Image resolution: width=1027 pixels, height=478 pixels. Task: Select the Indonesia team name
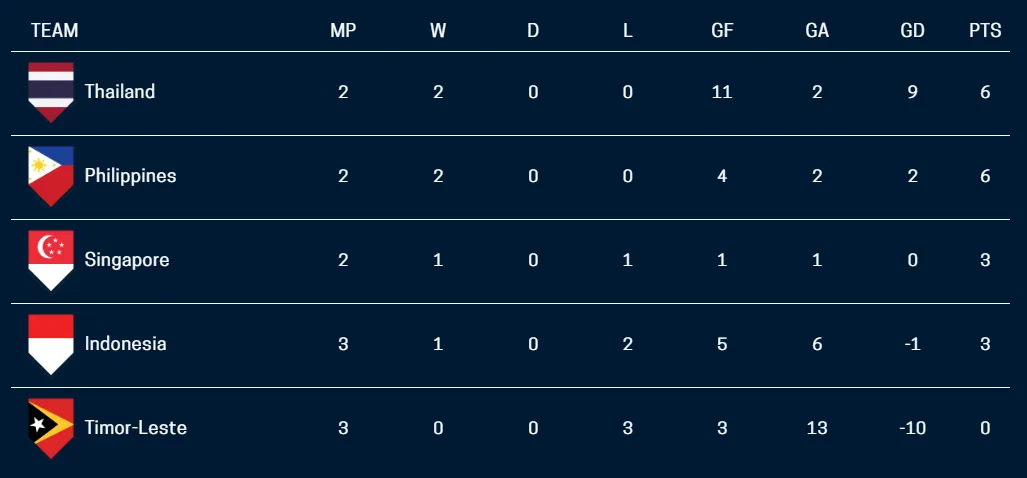click(x=125, y=344)
